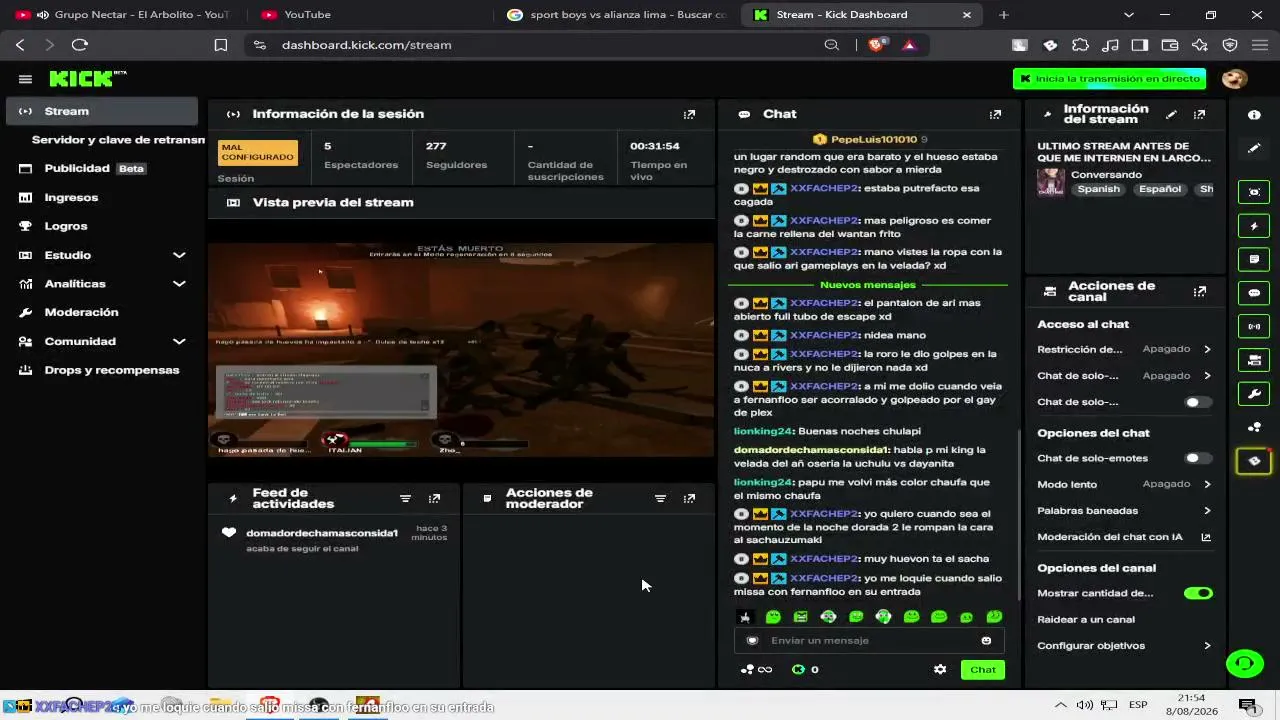Click the Spanish stream tag
This screenshot has width=1280, height=720.
point(1099,189)
